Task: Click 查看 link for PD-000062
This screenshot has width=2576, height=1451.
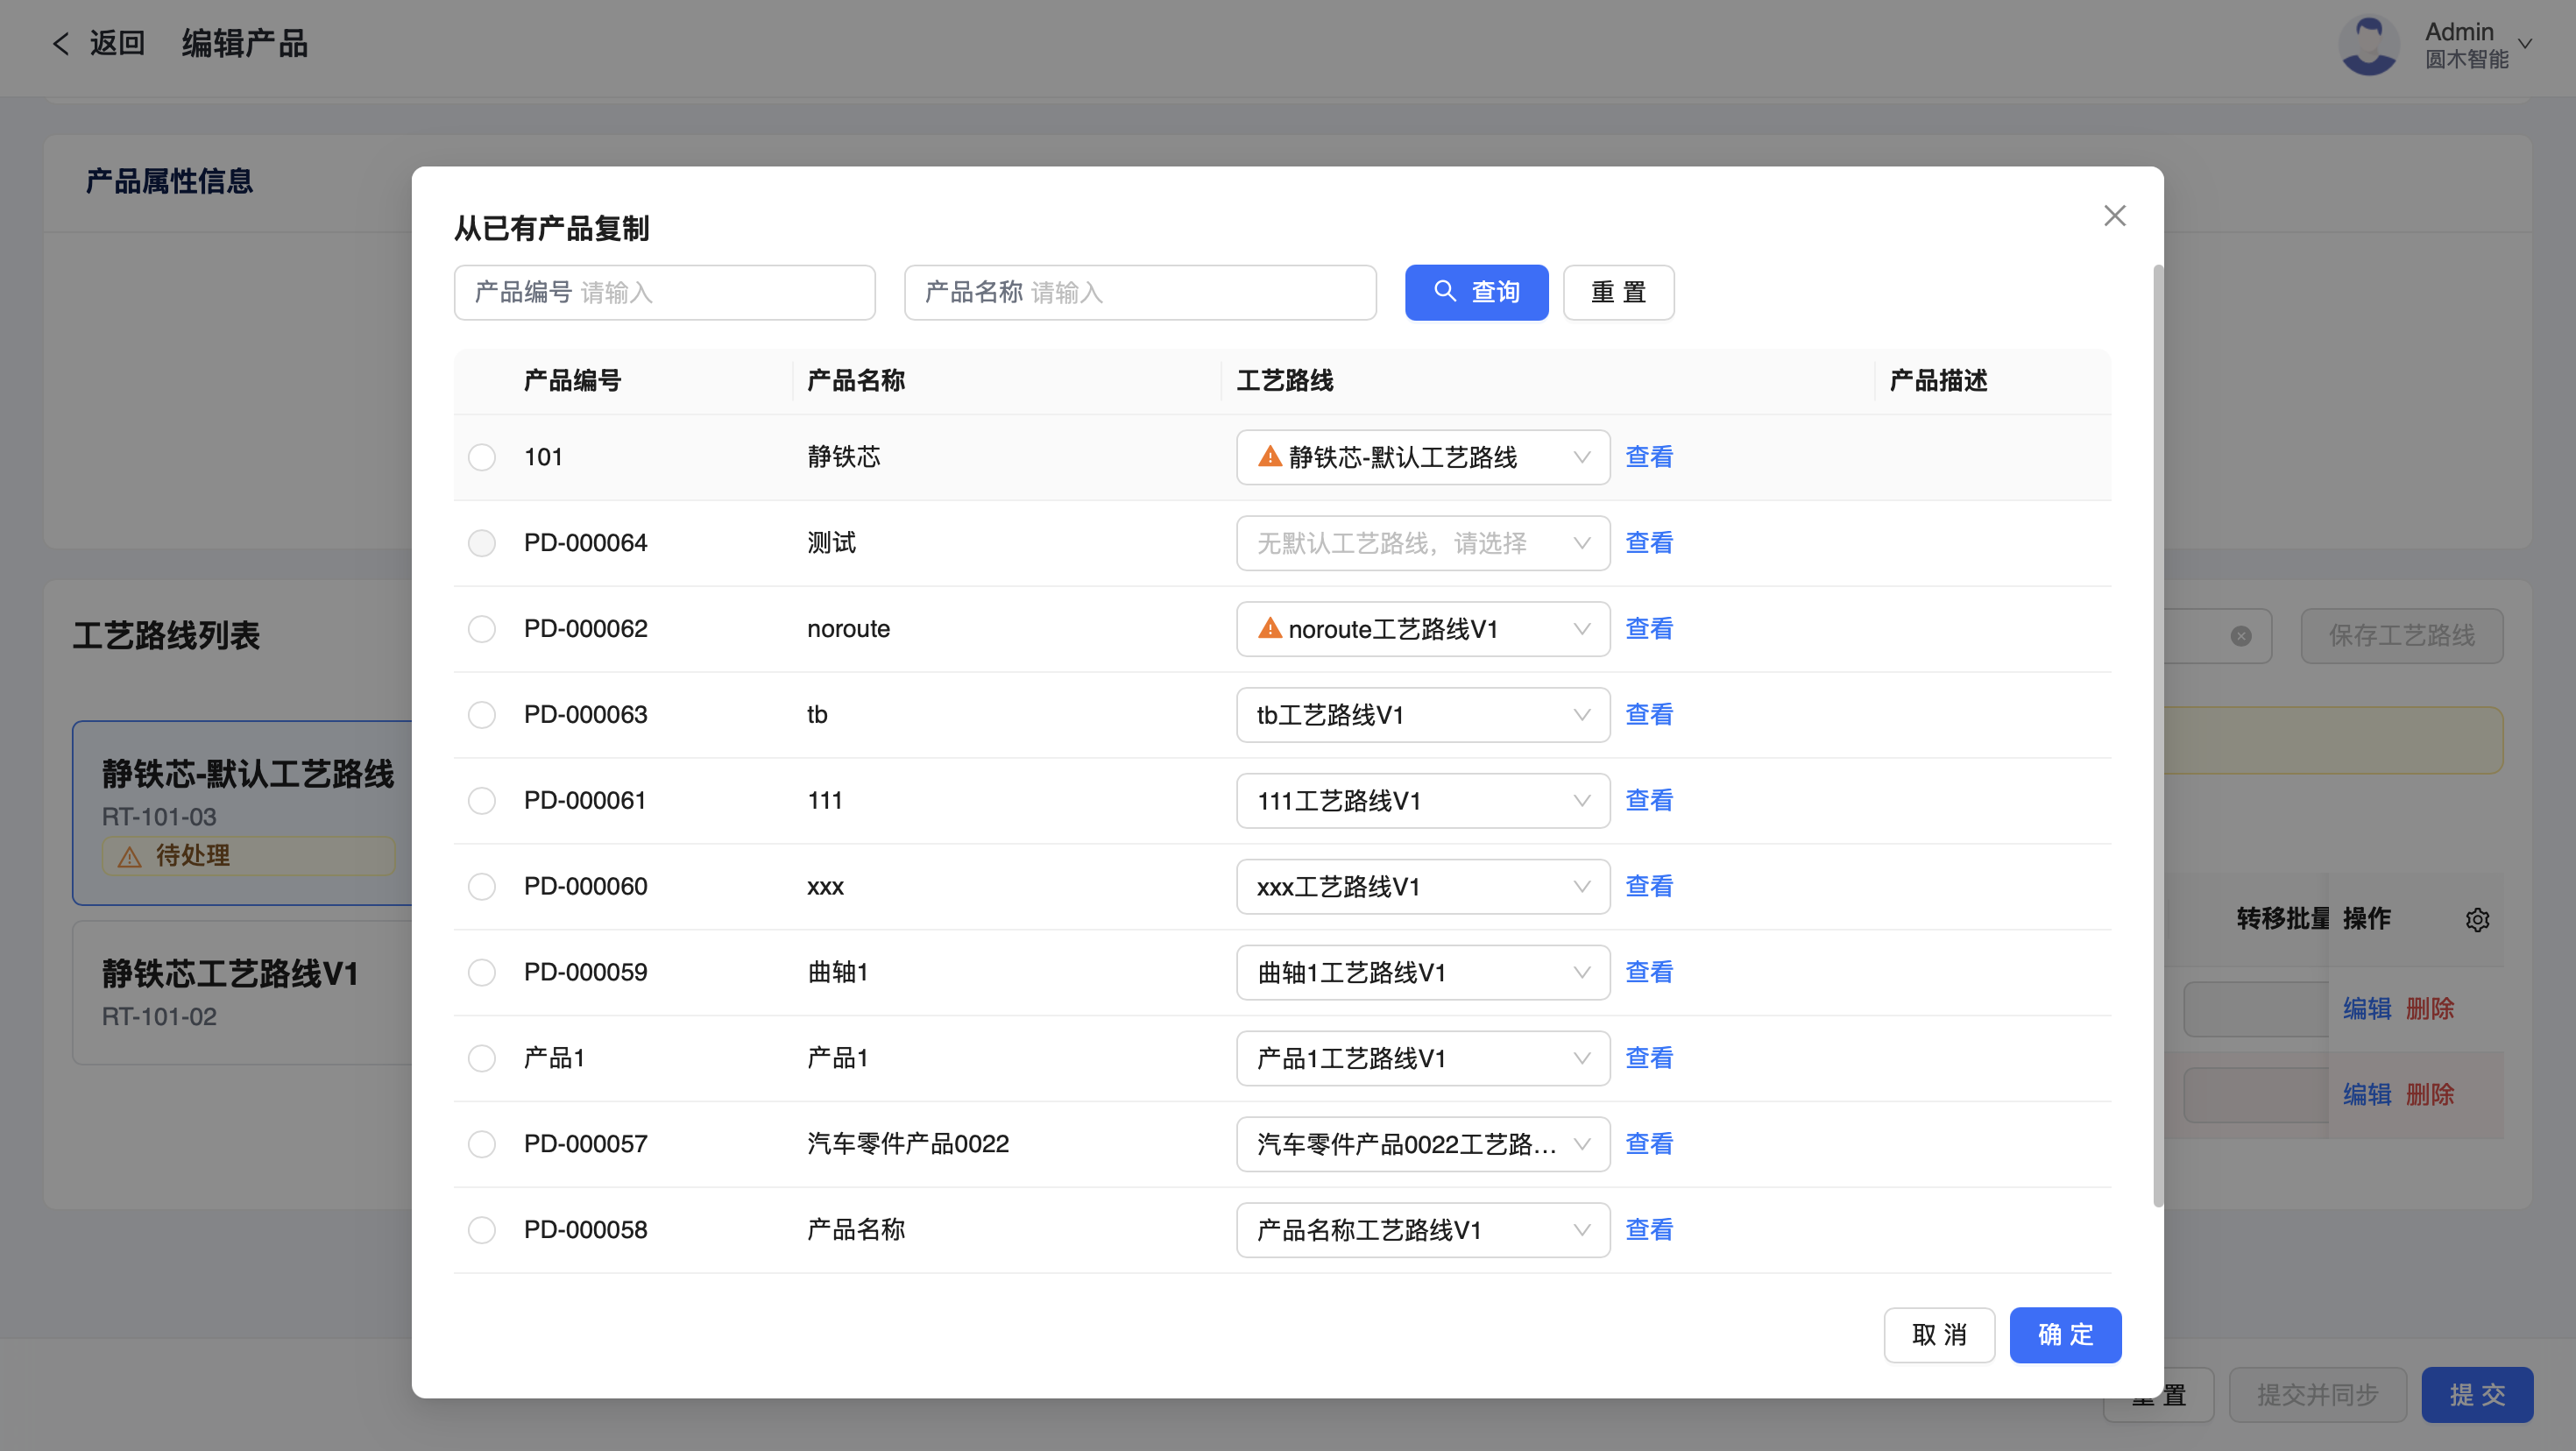Action: (x=1649, y=629)
